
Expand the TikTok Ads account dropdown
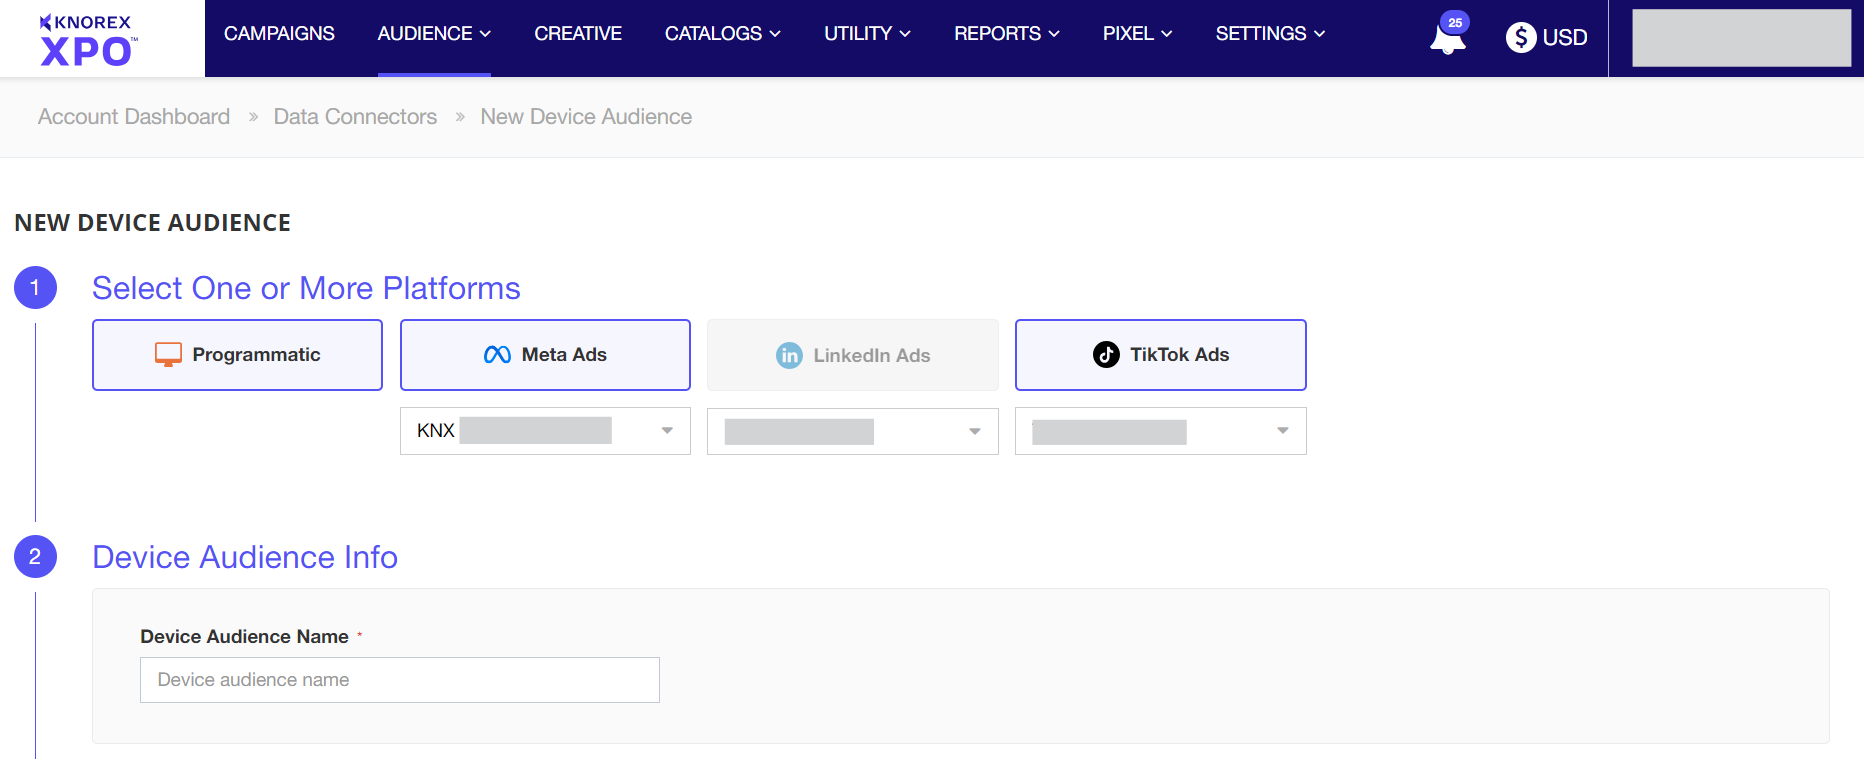(1282, 431)
